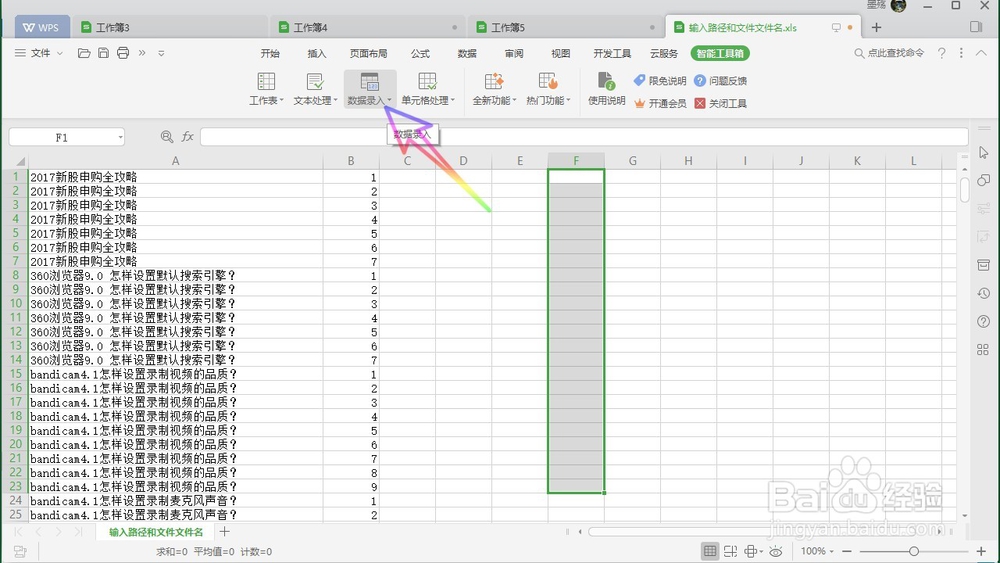Add a new document tab with plus

[x=876, y=27]
